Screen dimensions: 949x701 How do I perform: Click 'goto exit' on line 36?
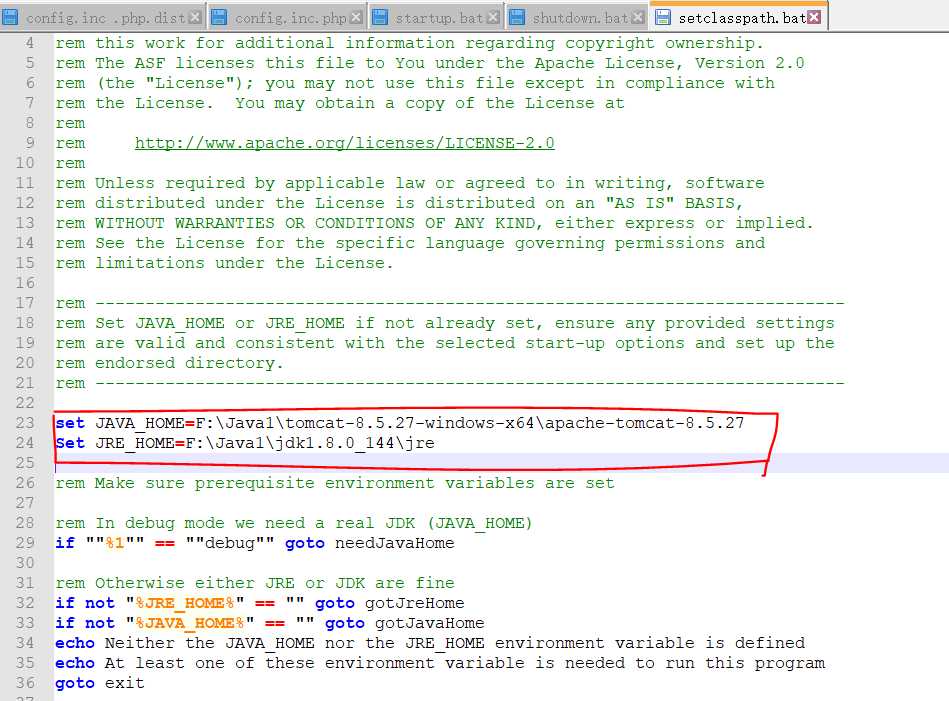(100, 683)
